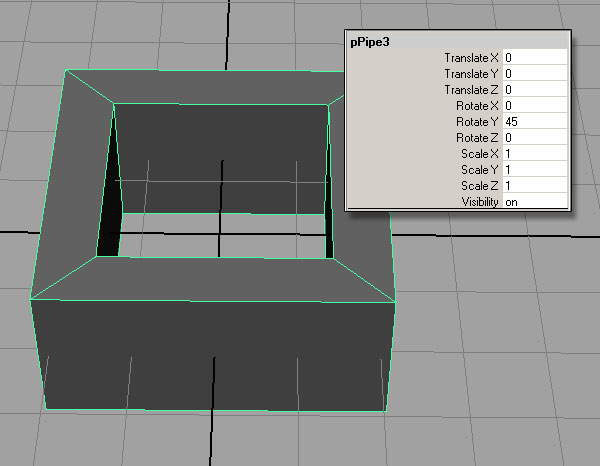Screen dimensions: 600x466
Task: Click the Visibility field showing on
Action: [x=535, y=202]
